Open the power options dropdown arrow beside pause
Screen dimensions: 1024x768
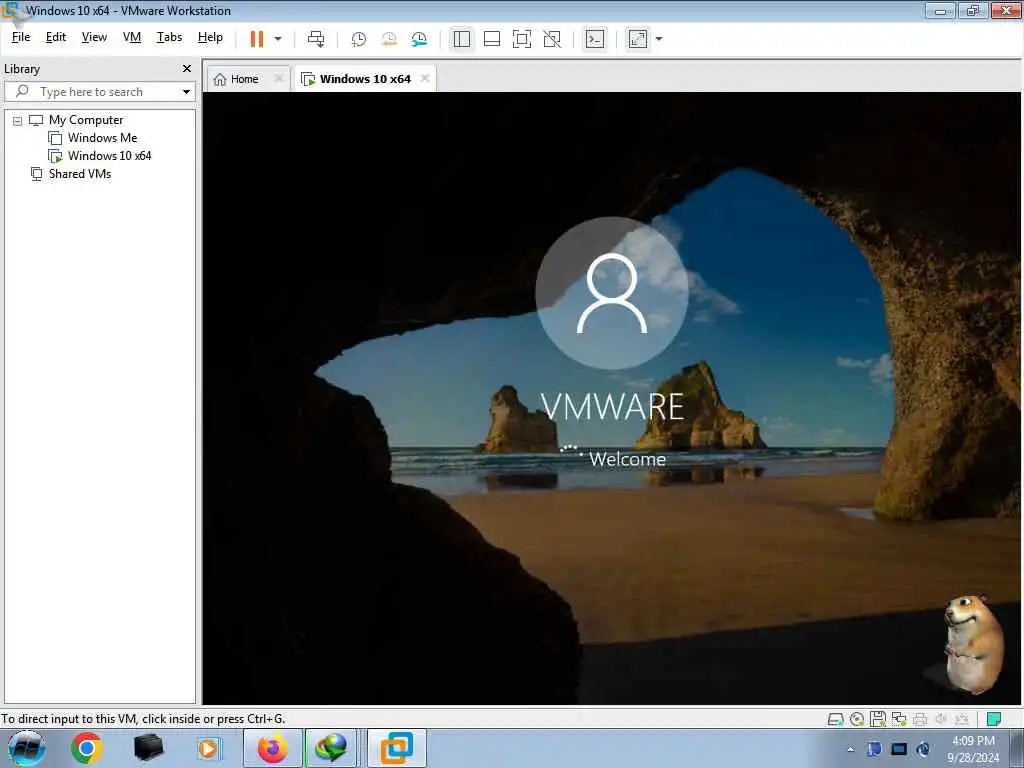point(278,39)
